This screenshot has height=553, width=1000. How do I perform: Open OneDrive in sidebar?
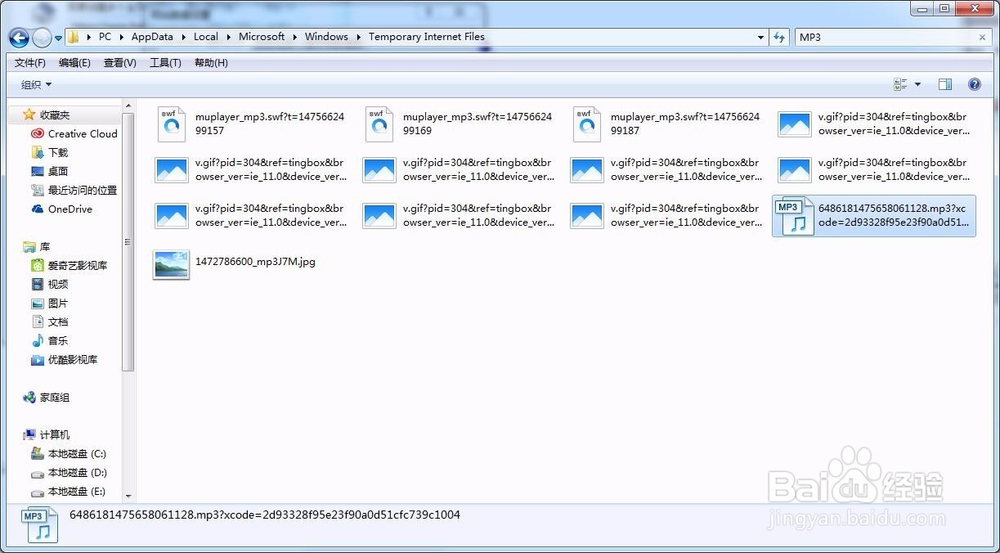coord(62,209)
